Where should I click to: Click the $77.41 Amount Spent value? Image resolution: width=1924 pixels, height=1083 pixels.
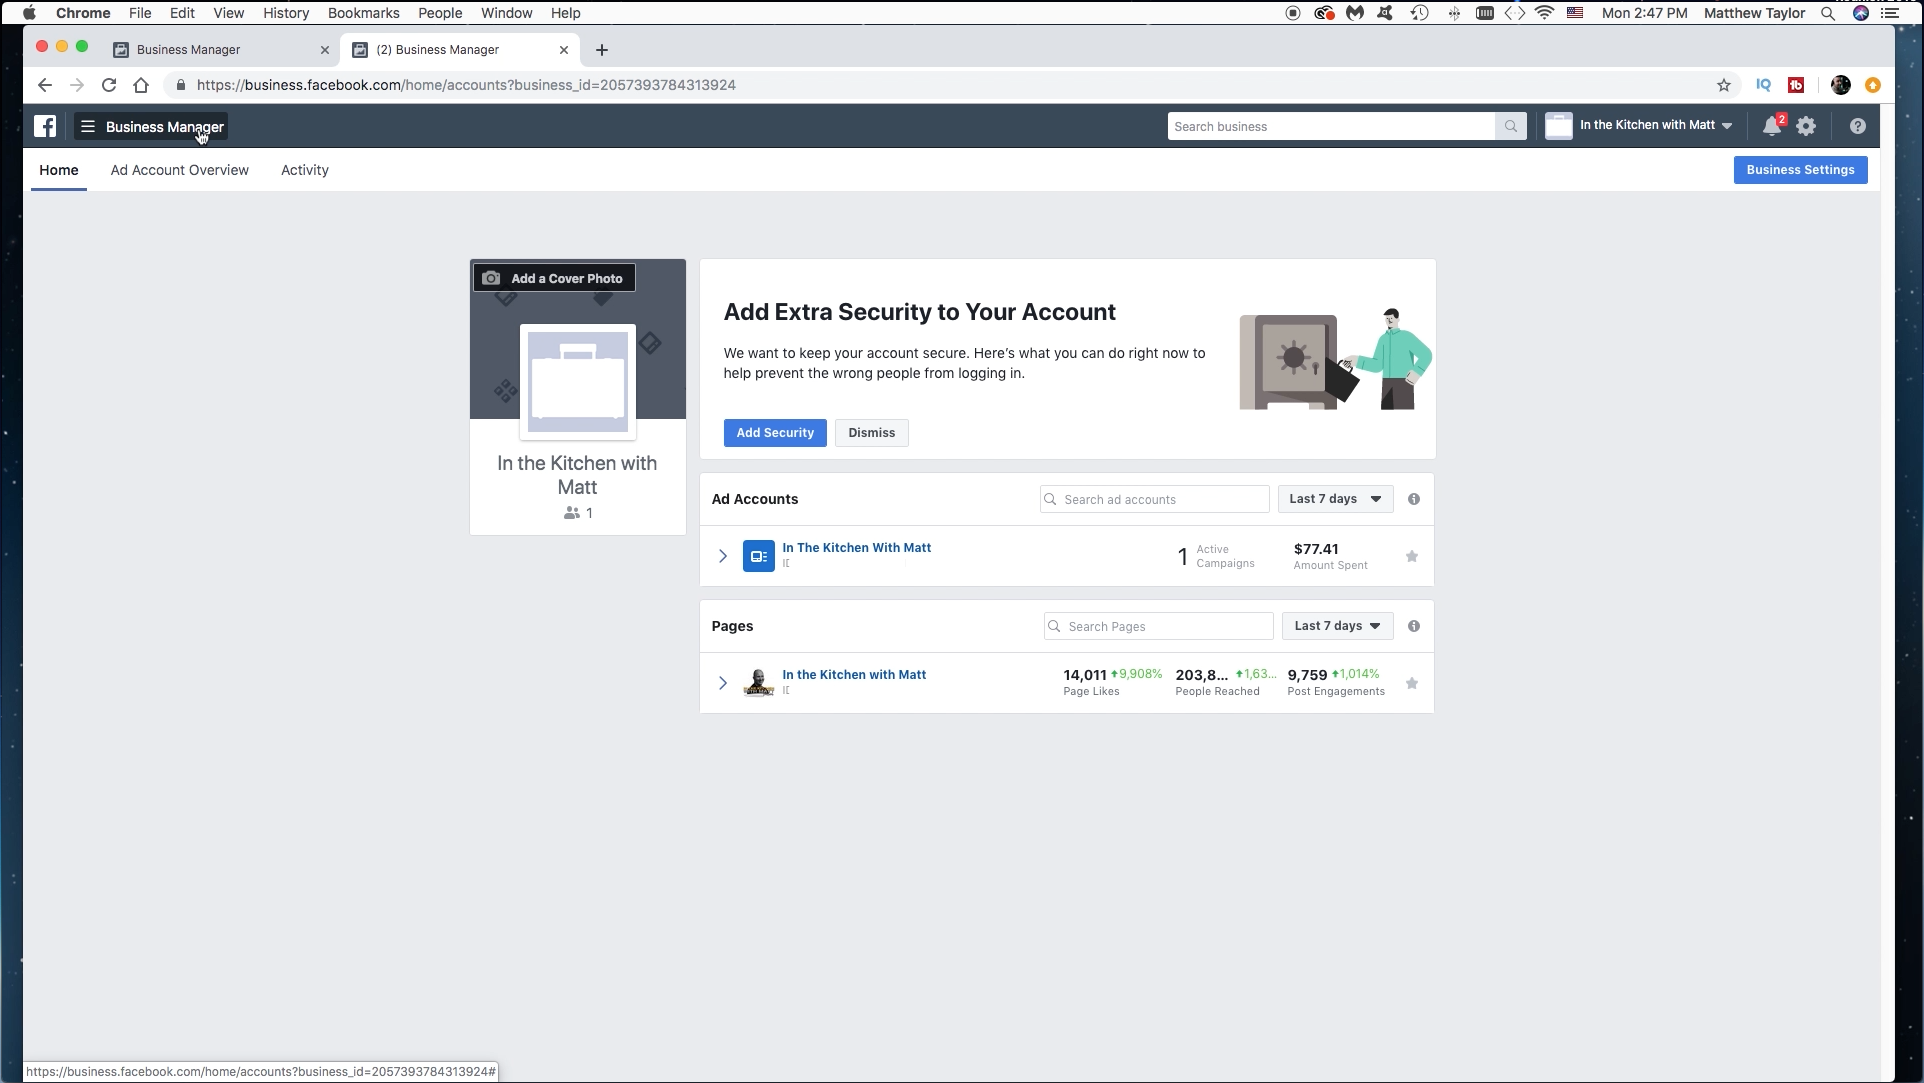pos(1316,549)
